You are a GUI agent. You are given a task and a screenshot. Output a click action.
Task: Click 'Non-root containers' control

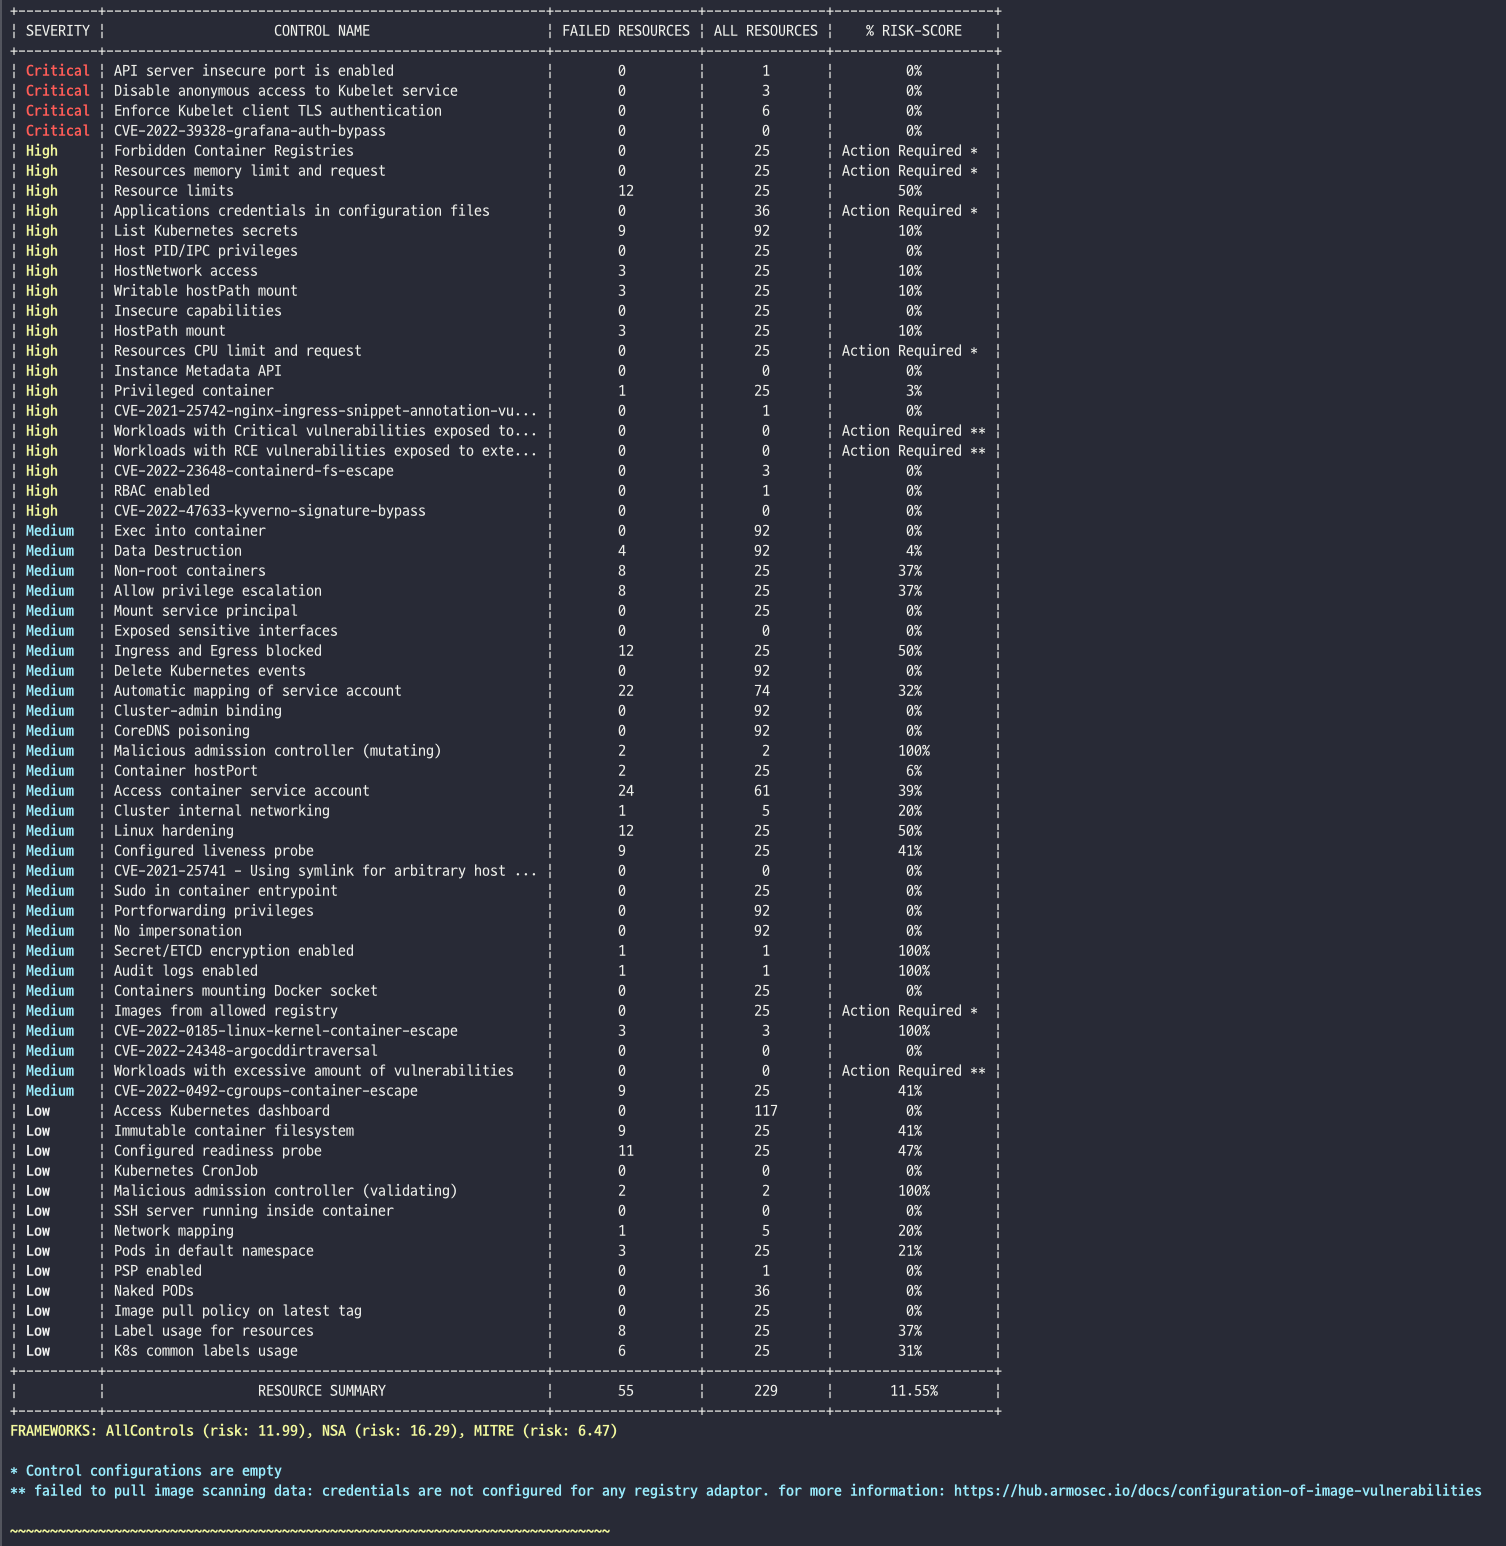pos(190,571)
